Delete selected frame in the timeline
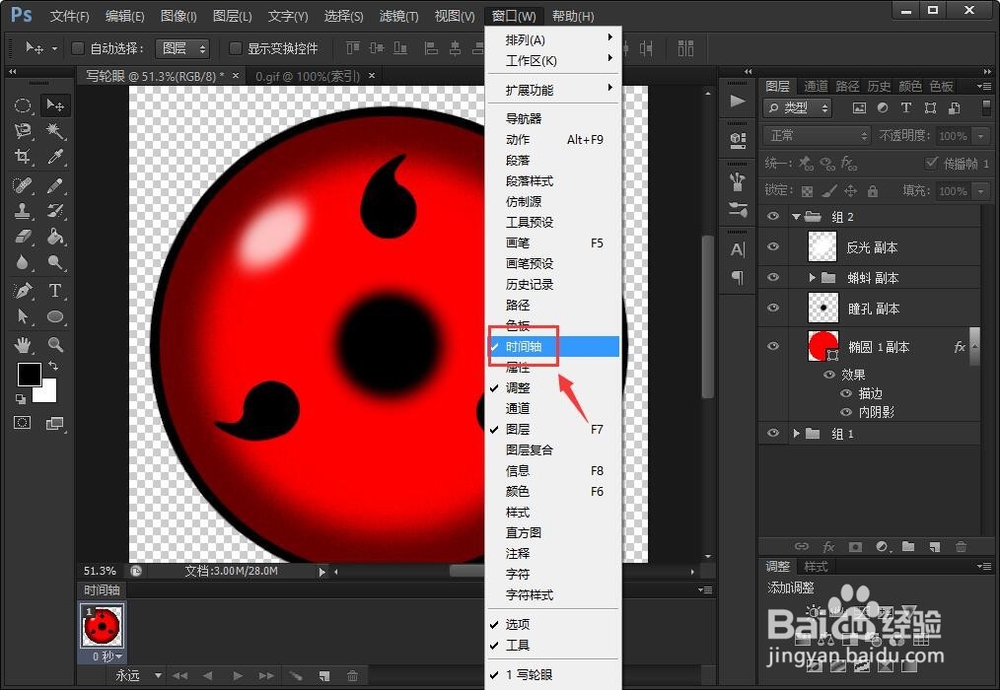This screenshot has width=1000, height=690. [352, 676]
